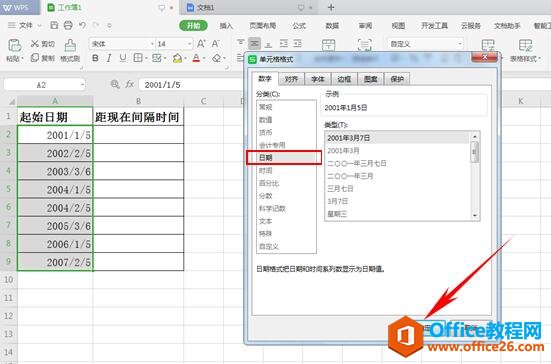Decrease font size with A- icon
The width and height of the screenshot is (551, 364).
215,44
